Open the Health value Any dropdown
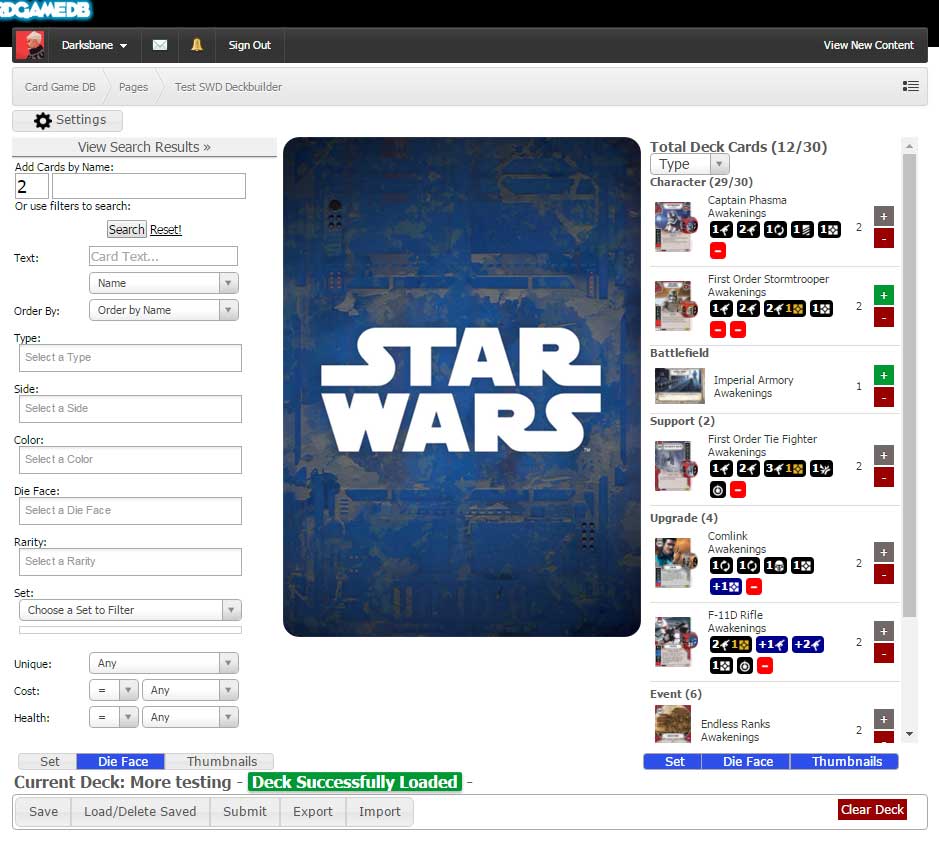Image resolution: width=939 pixels, height=845 pixels. pyautogui.click(x=190, y=717)
